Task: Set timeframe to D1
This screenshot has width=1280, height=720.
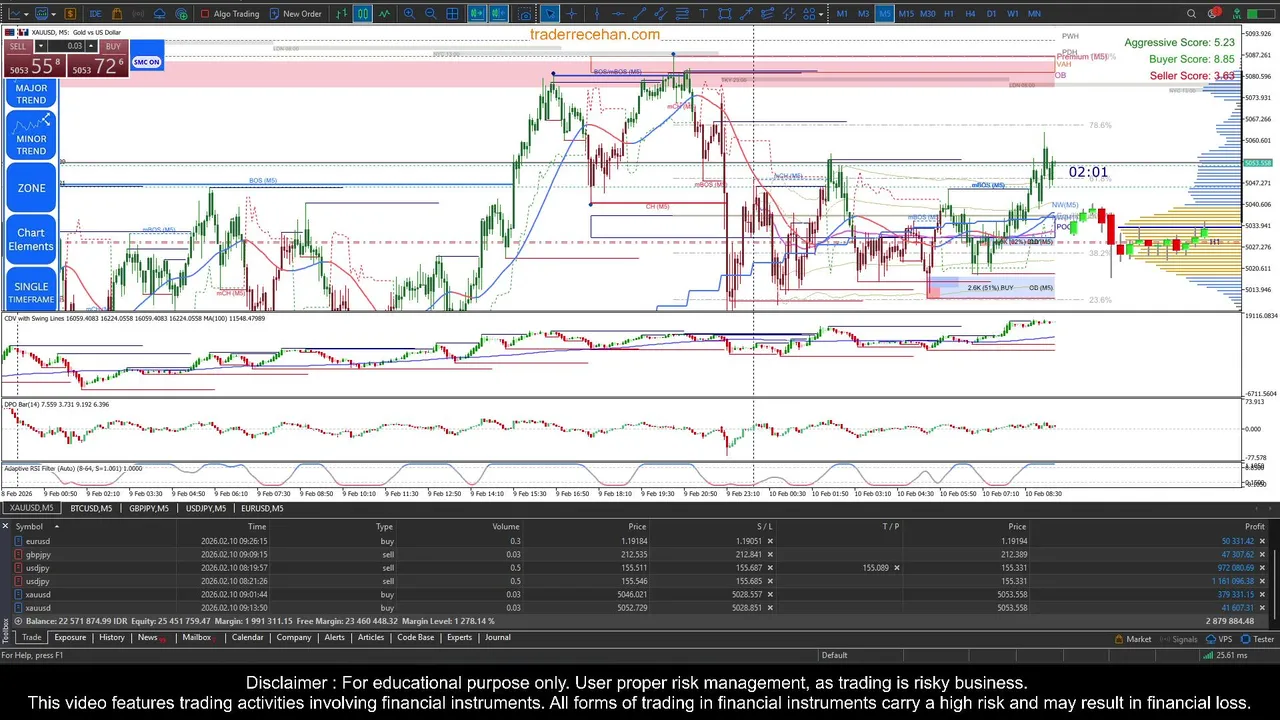Action: click(991, 14)
